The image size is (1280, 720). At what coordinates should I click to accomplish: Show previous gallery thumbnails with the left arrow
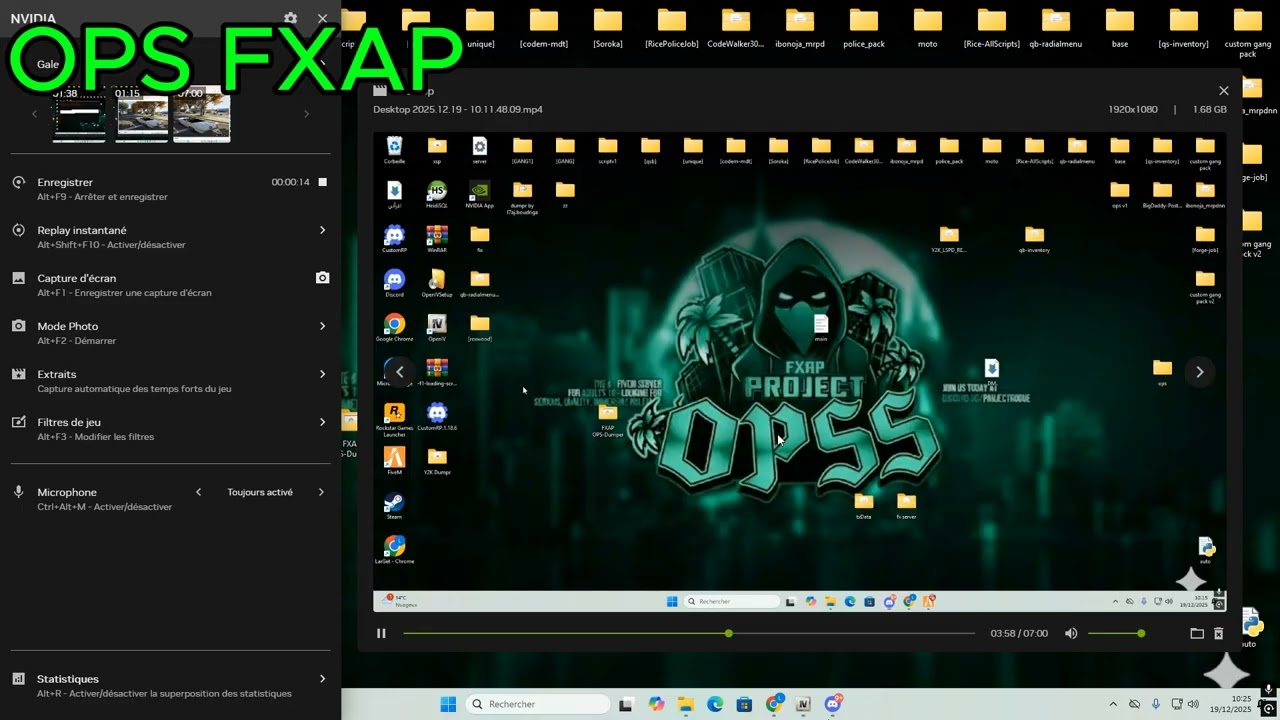(x=34, y=114)
